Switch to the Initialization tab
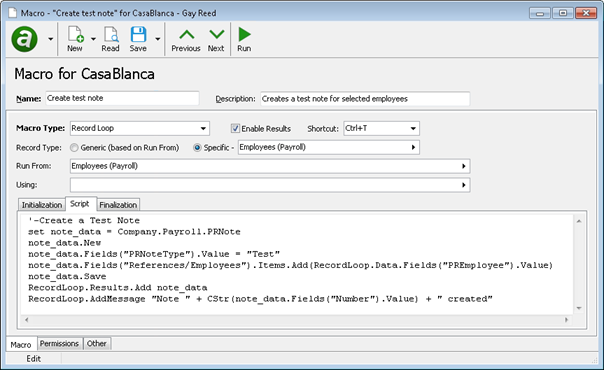The height and width of the screenshot is (370, 604). coord(42,205)
